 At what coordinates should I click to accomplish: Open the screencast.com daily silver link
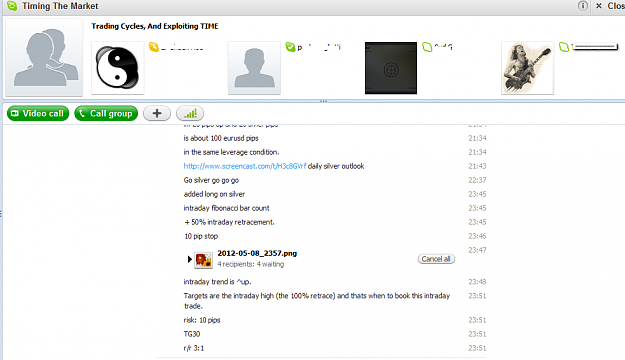(245, 166)
